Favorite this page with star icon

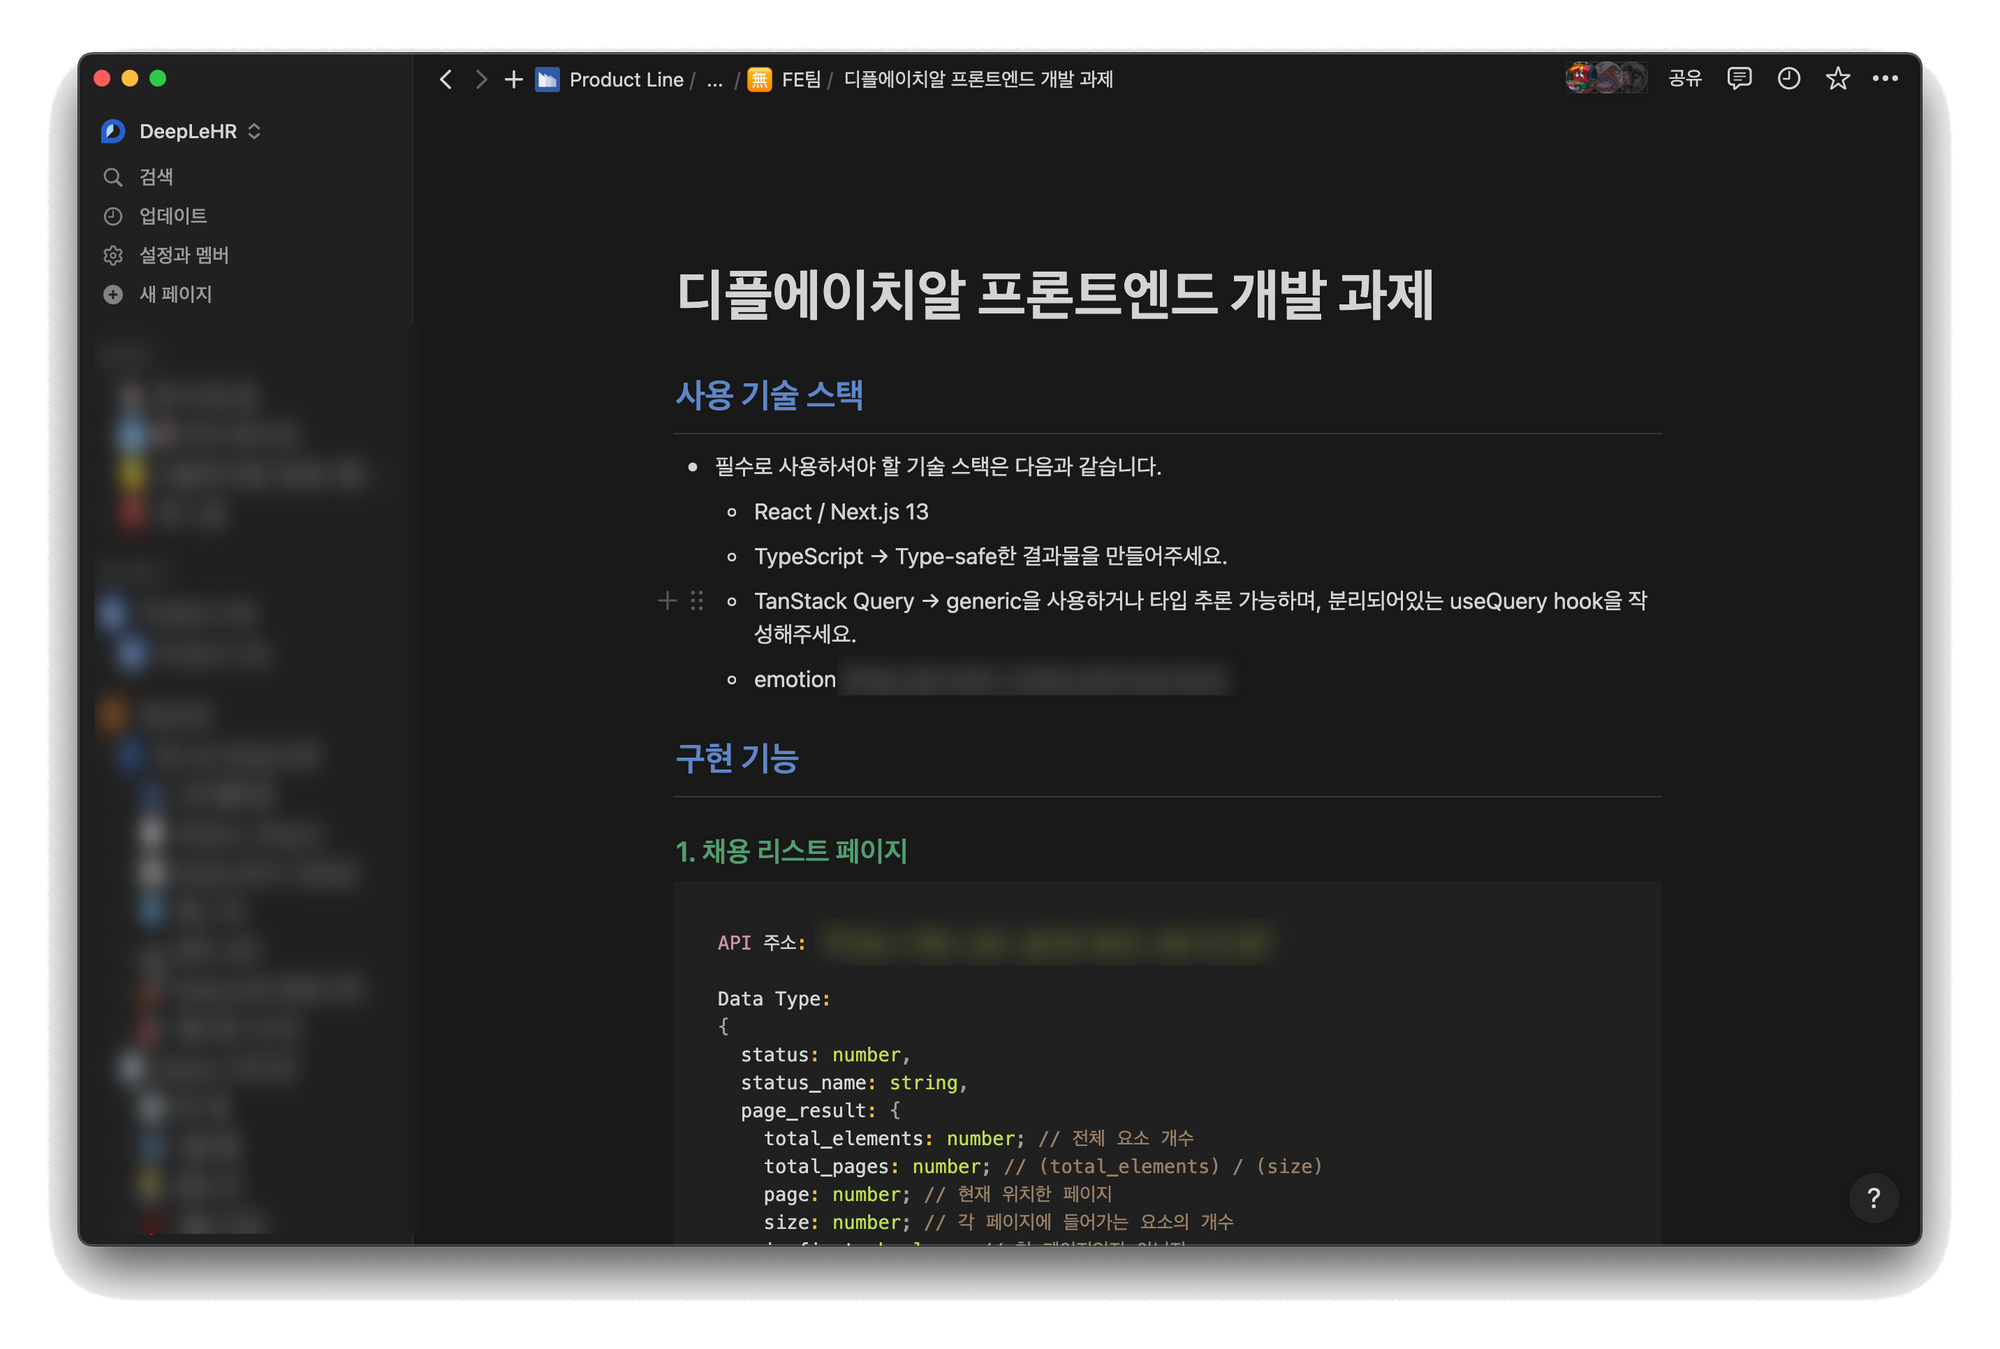pyautogui.click(x=1838, y=78)
